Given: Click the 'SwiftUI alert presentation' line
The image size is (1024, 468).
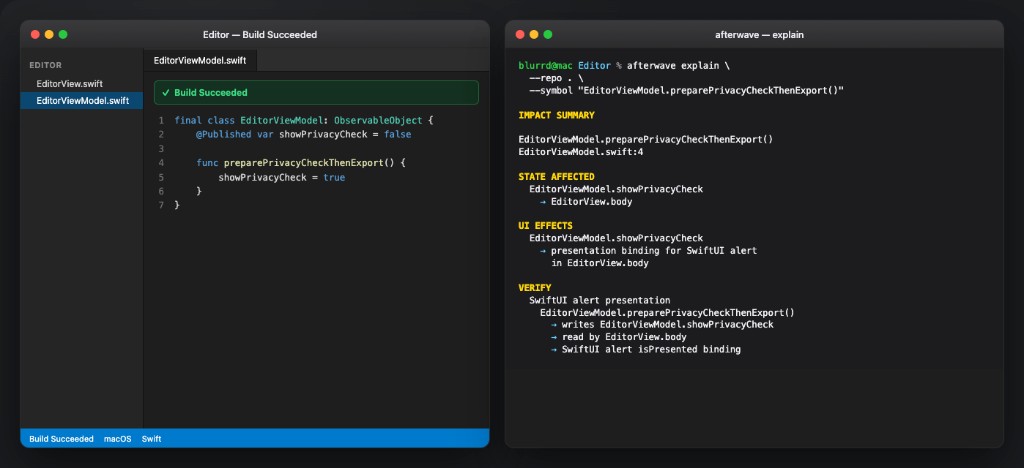Looking at the screenshot, I should [600, 300].
